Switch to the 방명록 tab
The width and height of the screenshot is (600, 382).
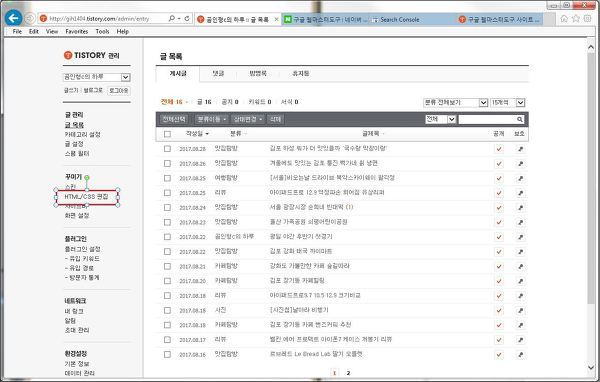258,73
